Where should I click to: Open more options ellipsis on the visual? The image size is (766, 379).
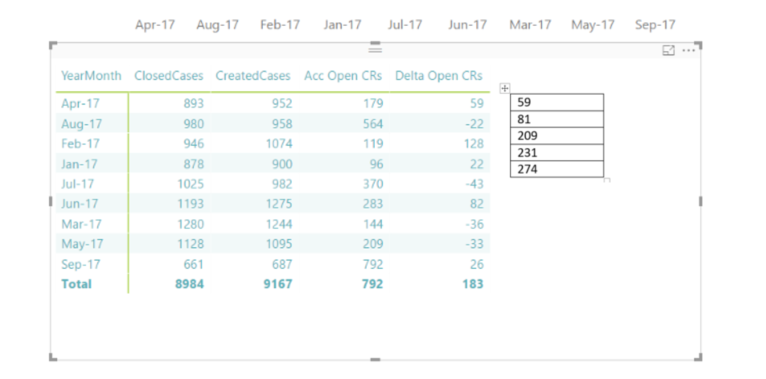(x=688, y=50)
